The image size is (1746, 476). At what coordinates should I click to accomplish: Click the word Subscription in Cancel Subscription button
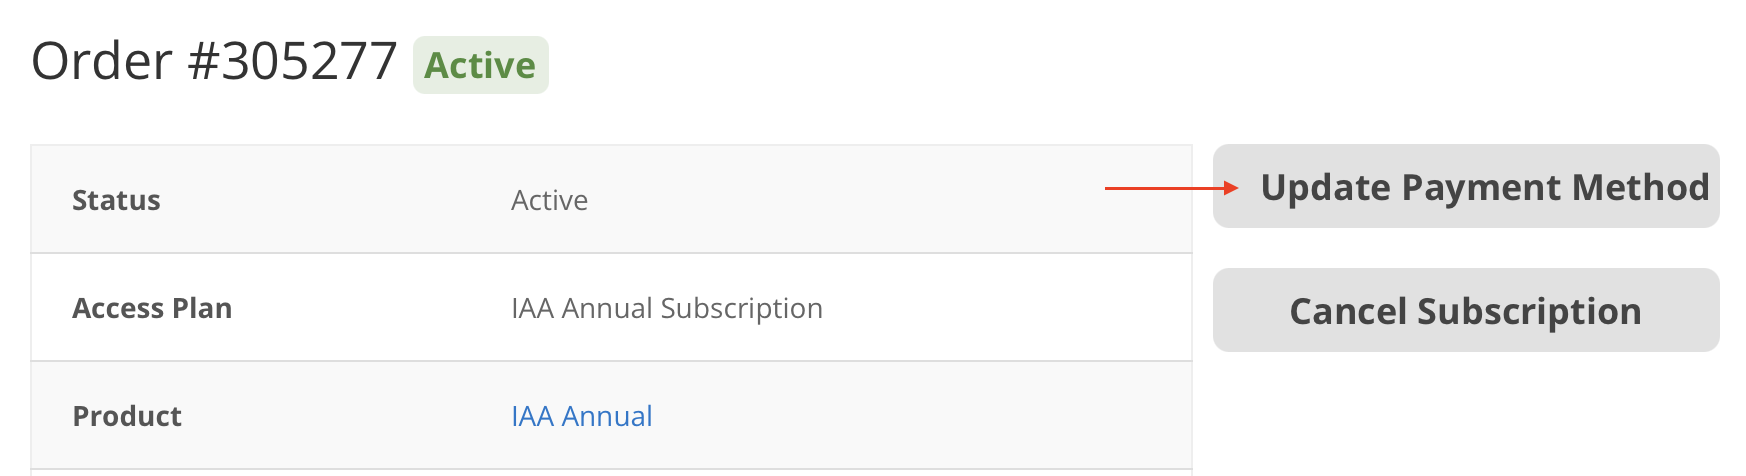(1529, 311)
